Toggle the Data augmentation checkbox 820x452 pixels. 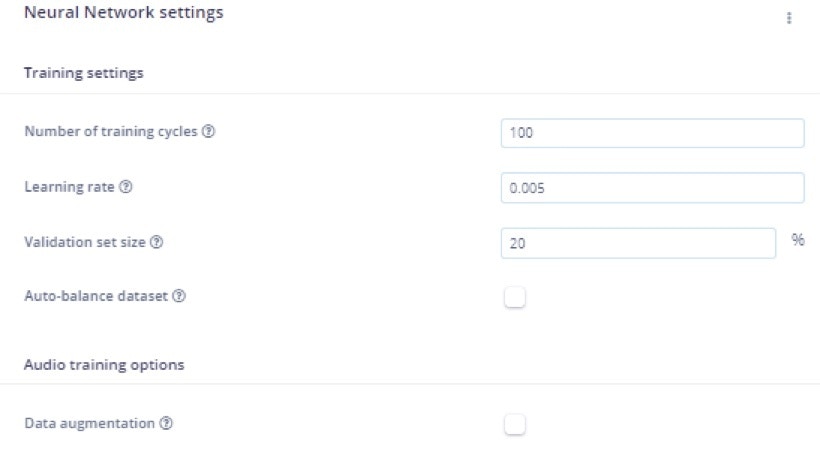[x=514, y=424]
